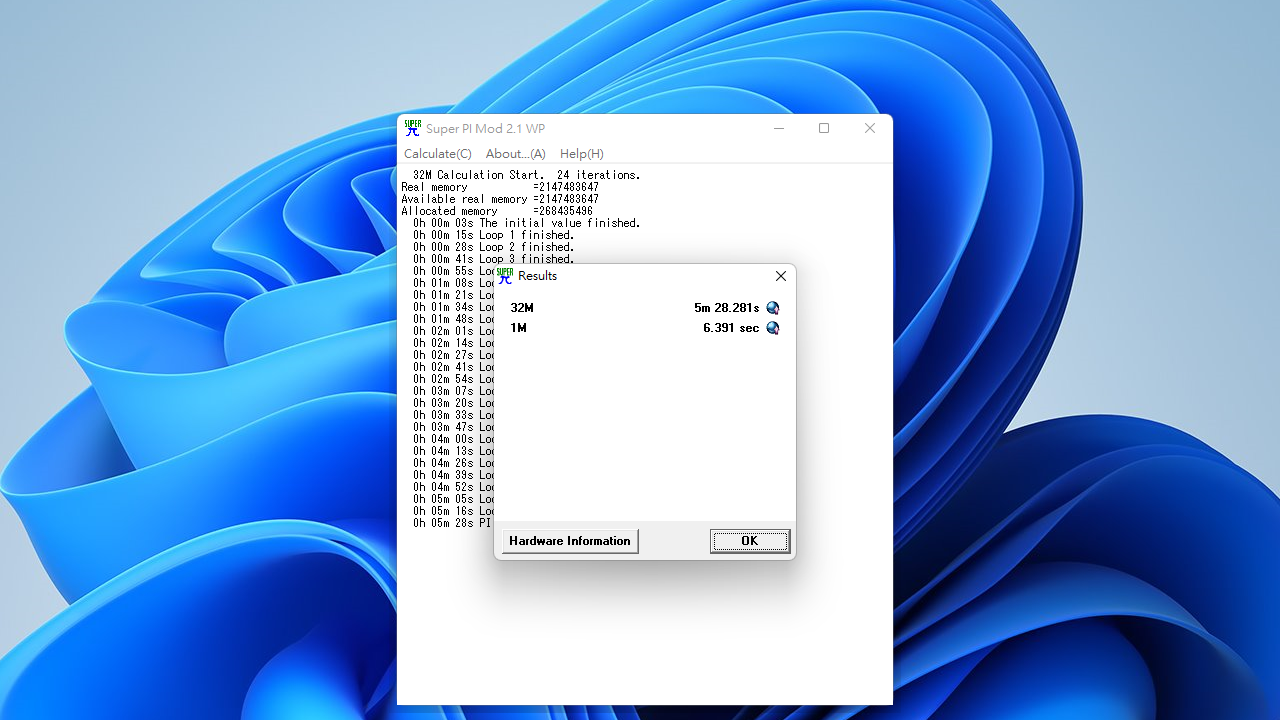Click "The initial value finished" log line
Image resolution: width=1280 pixels, height=720 pixels.
pyautogui.click(x=527, y=223)
